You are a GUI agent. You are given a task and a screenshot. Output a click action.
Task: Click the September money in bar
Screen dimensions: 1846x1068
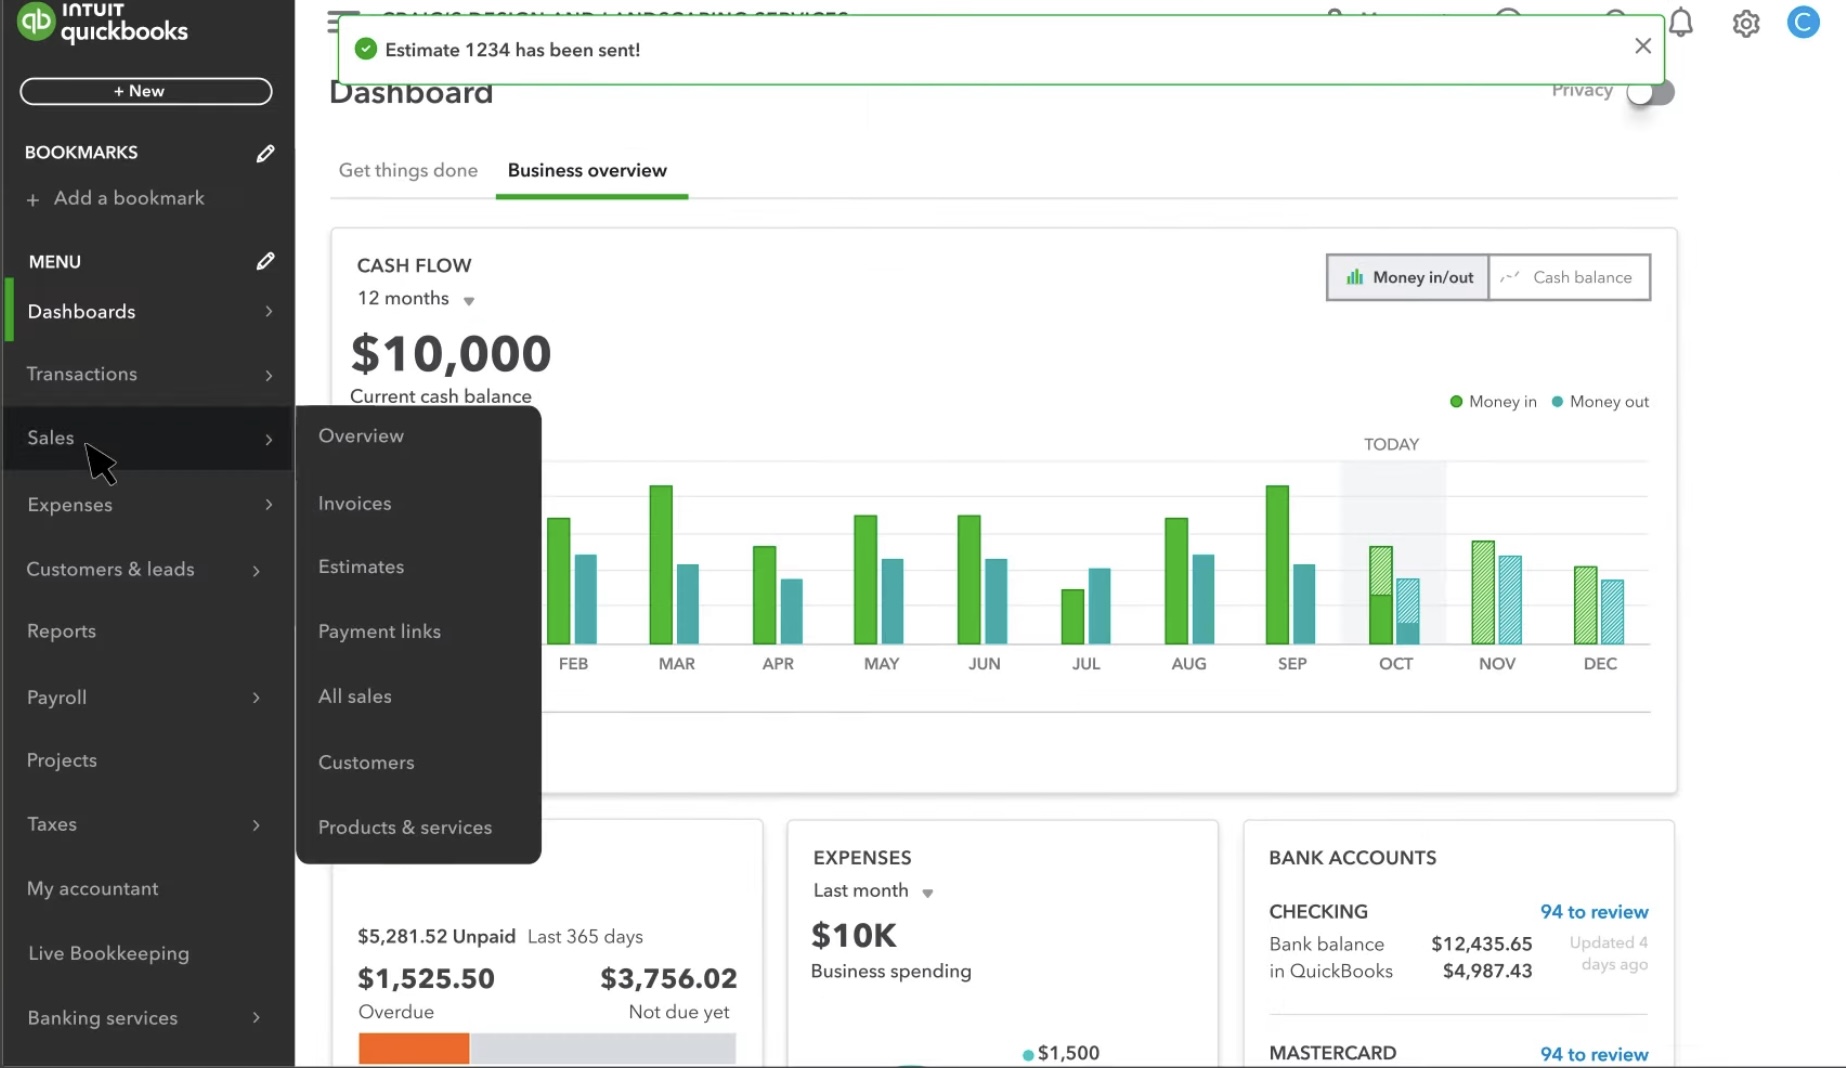(1277, 565)
